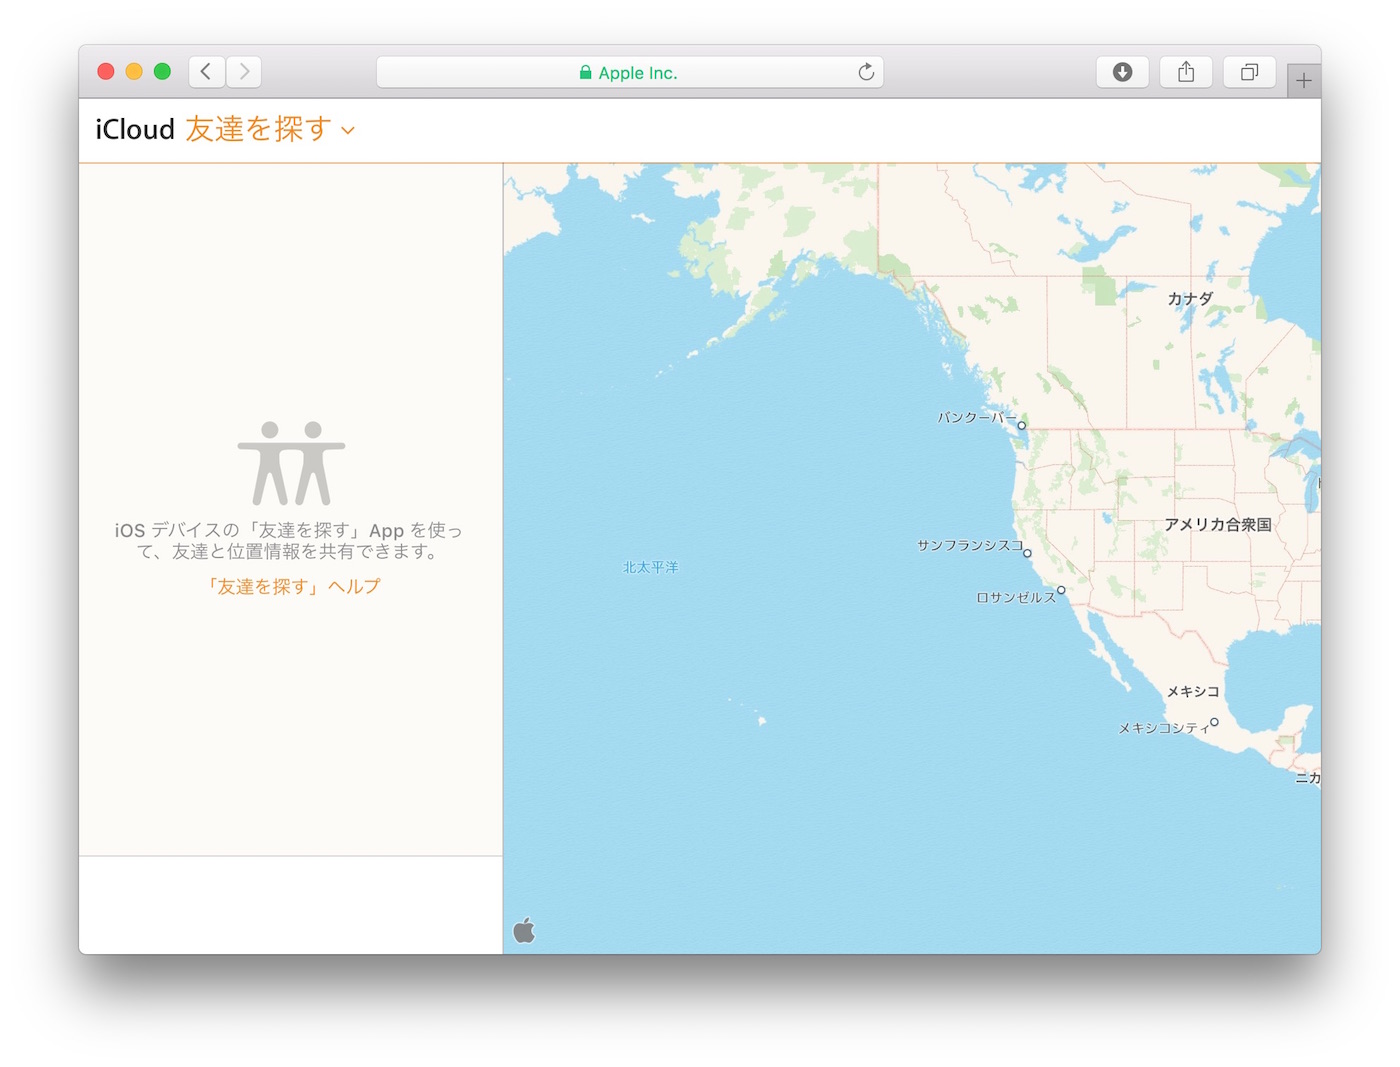Image resolution: width=1400 pixels, height=1067 pixels.
Task: Click the アメリカ合衆国 country label
Action: (x=1218, y=524)
